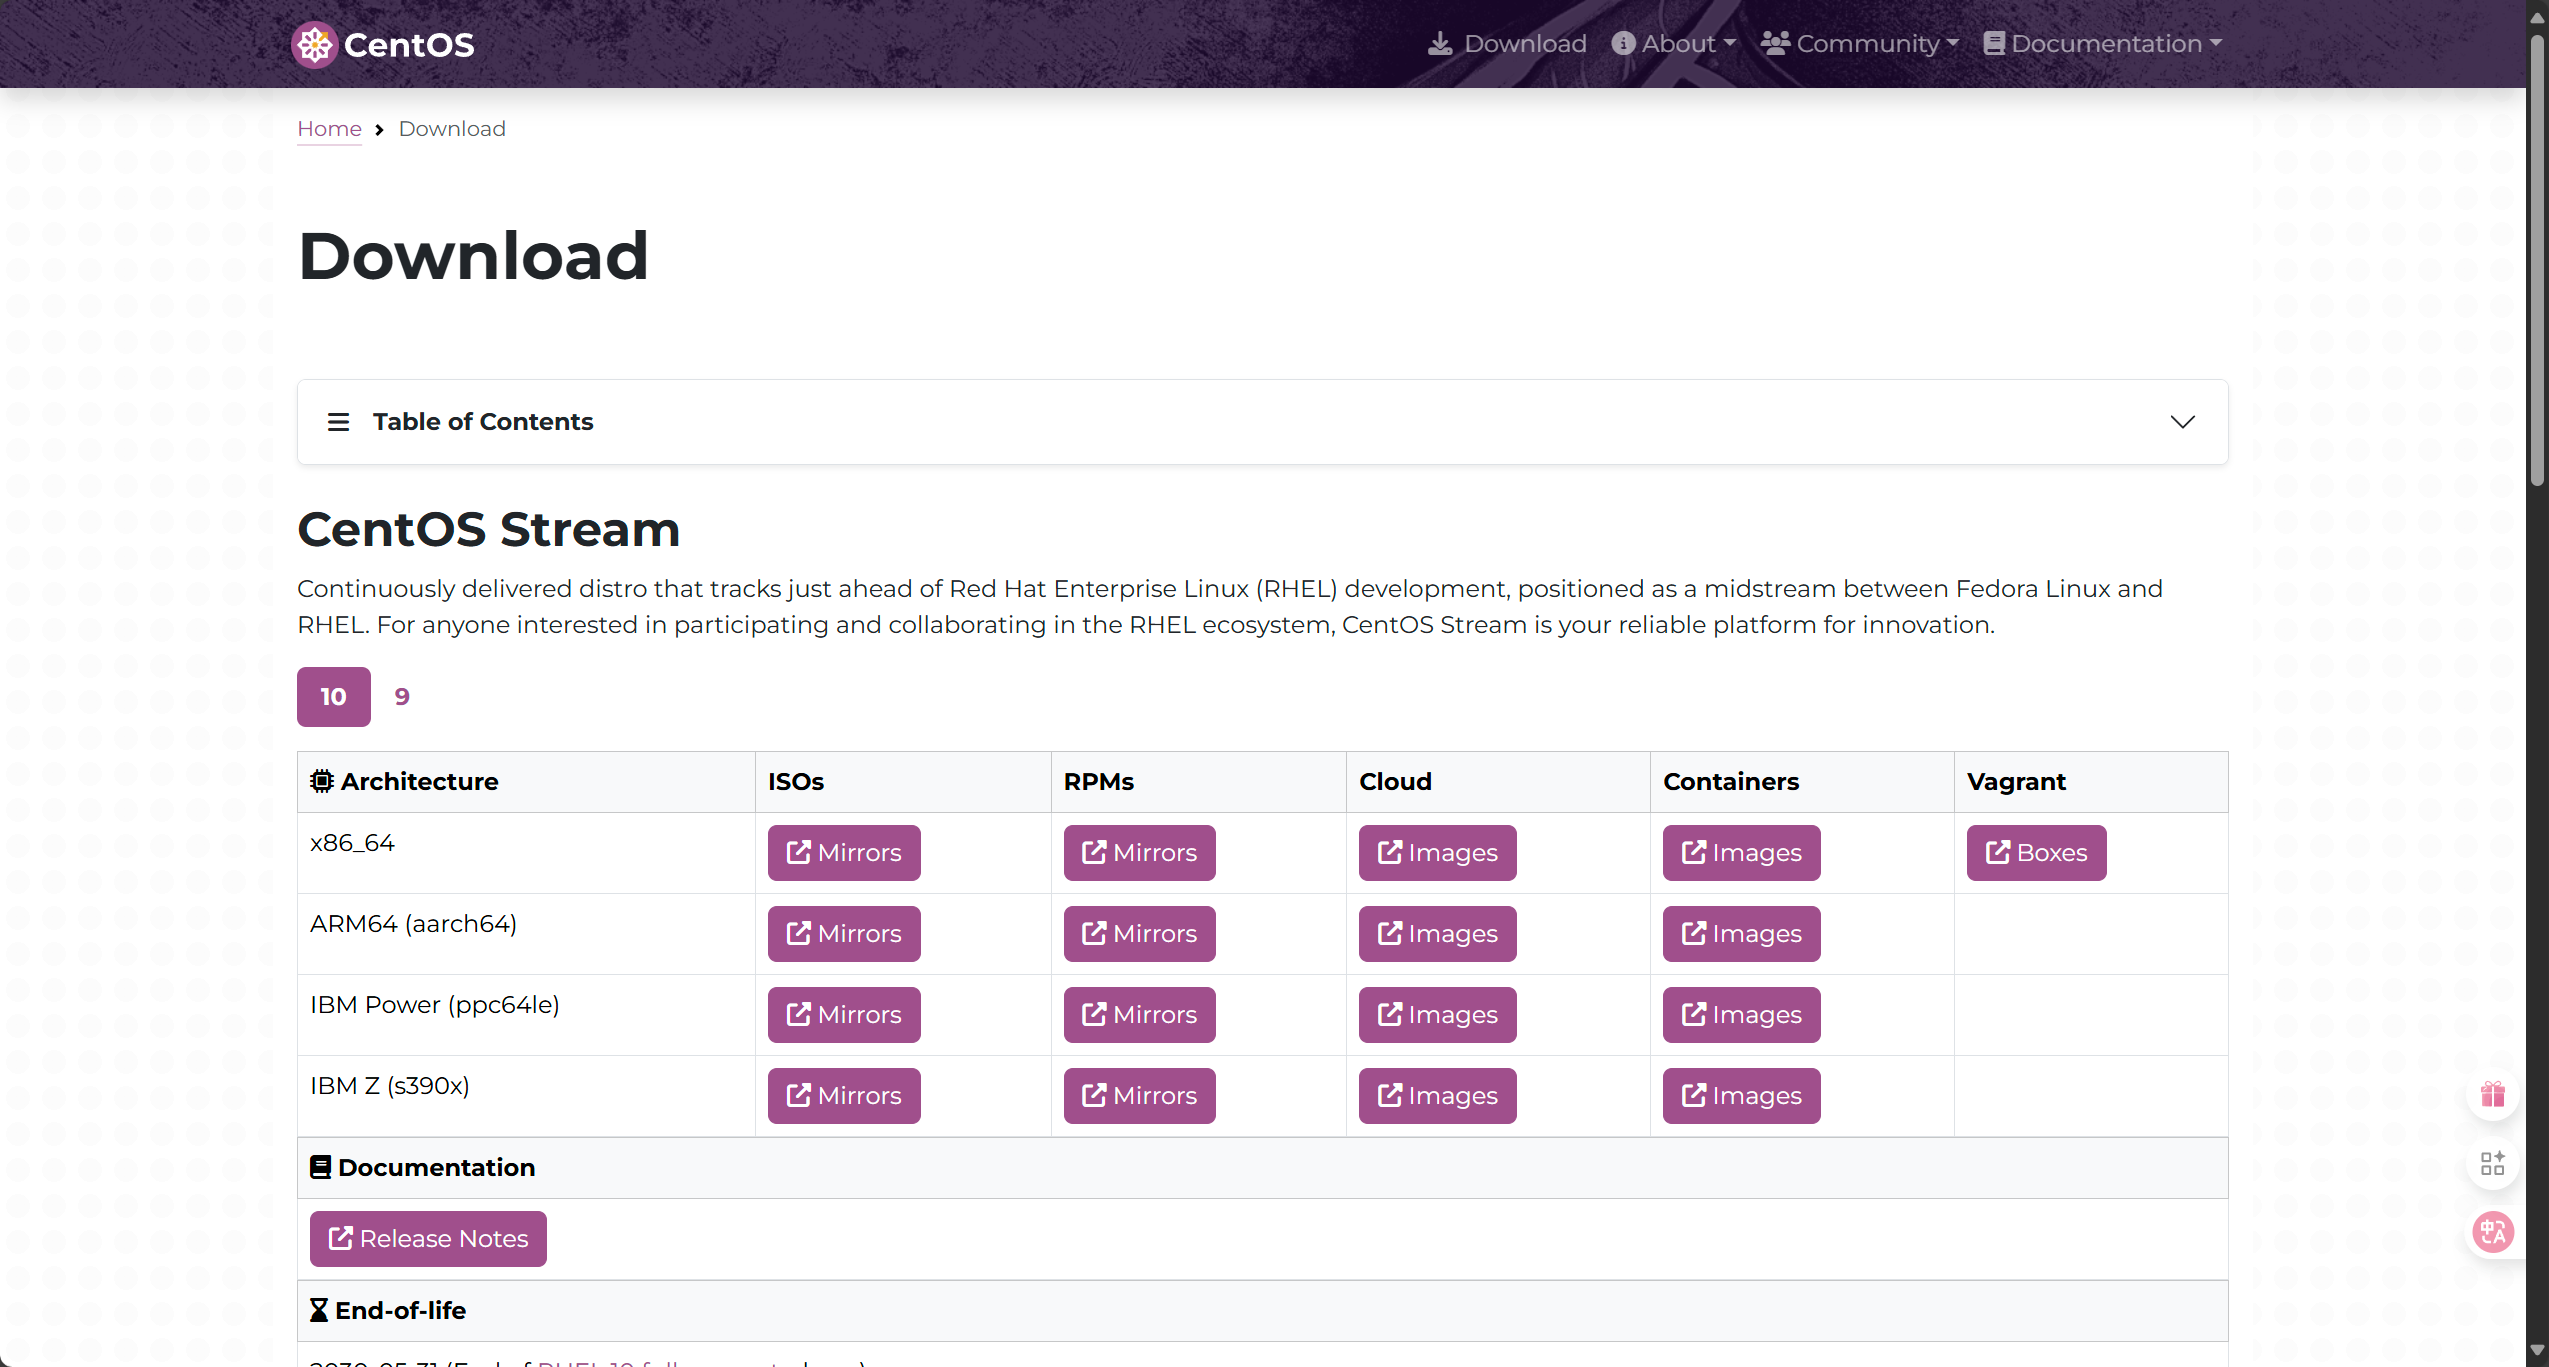Open IBM Power RPMs Mirrors
This screenshot has height=1367, width=2549.
click(1140, 1015)
